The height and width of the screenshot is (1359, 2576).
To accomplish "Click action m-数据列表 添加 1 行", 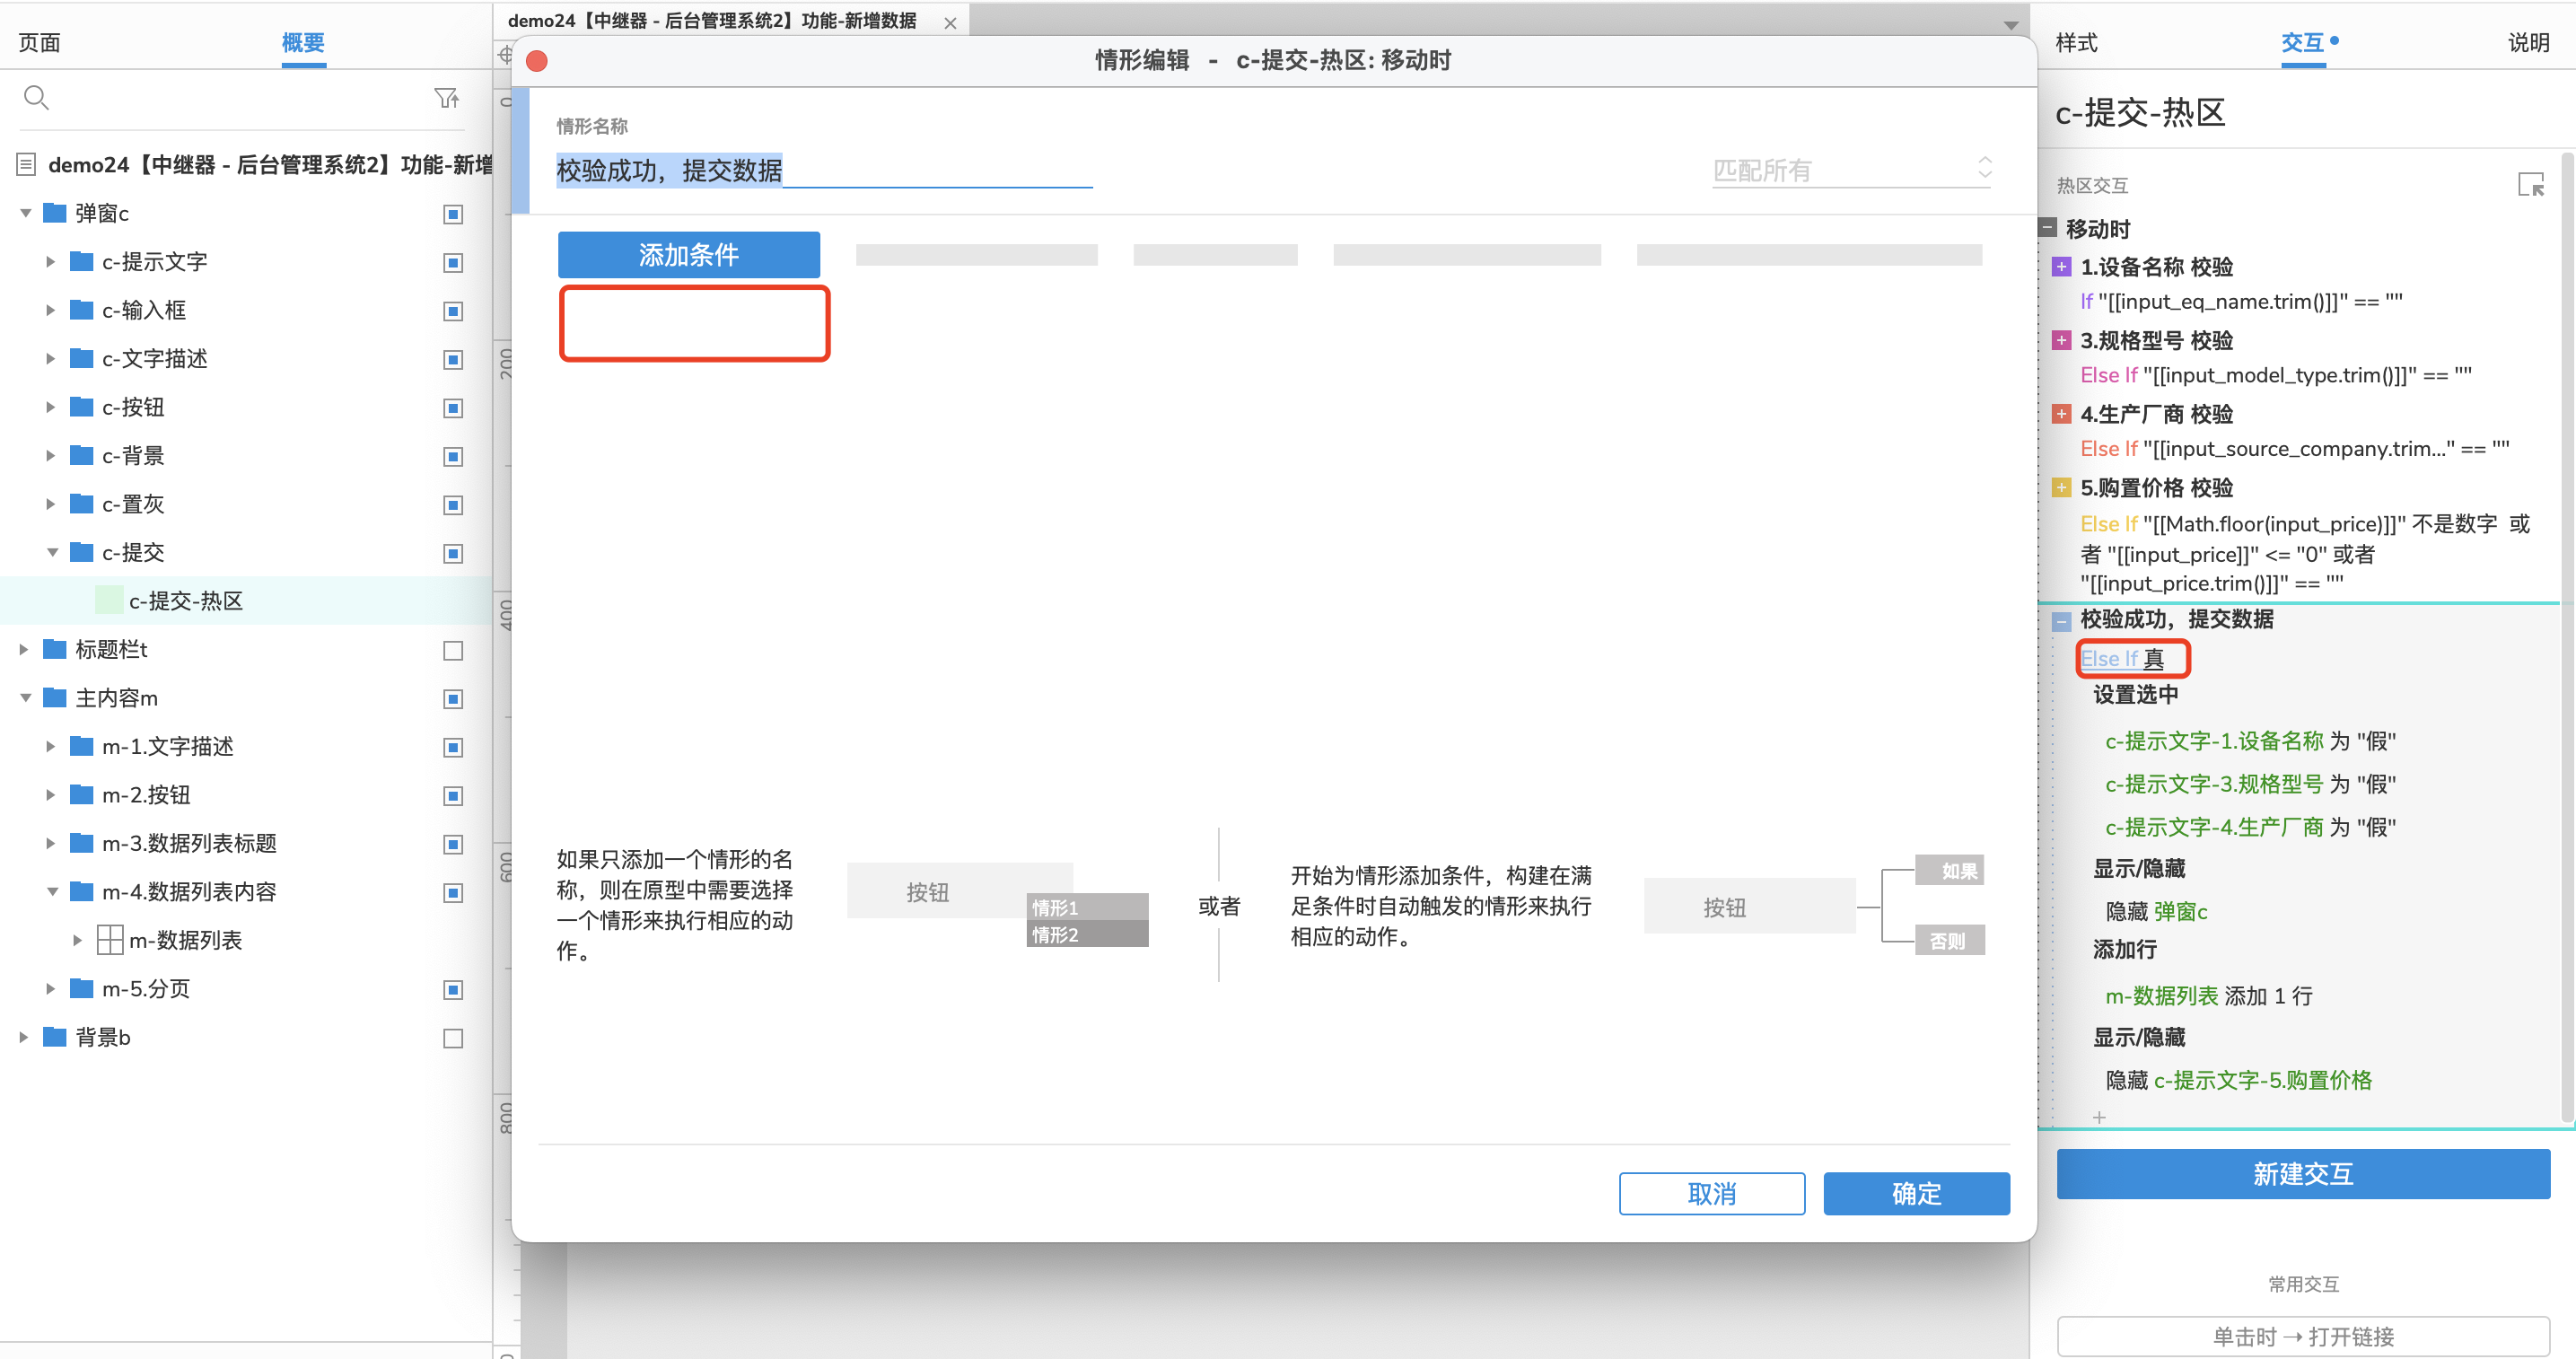I will [2208, 995].
